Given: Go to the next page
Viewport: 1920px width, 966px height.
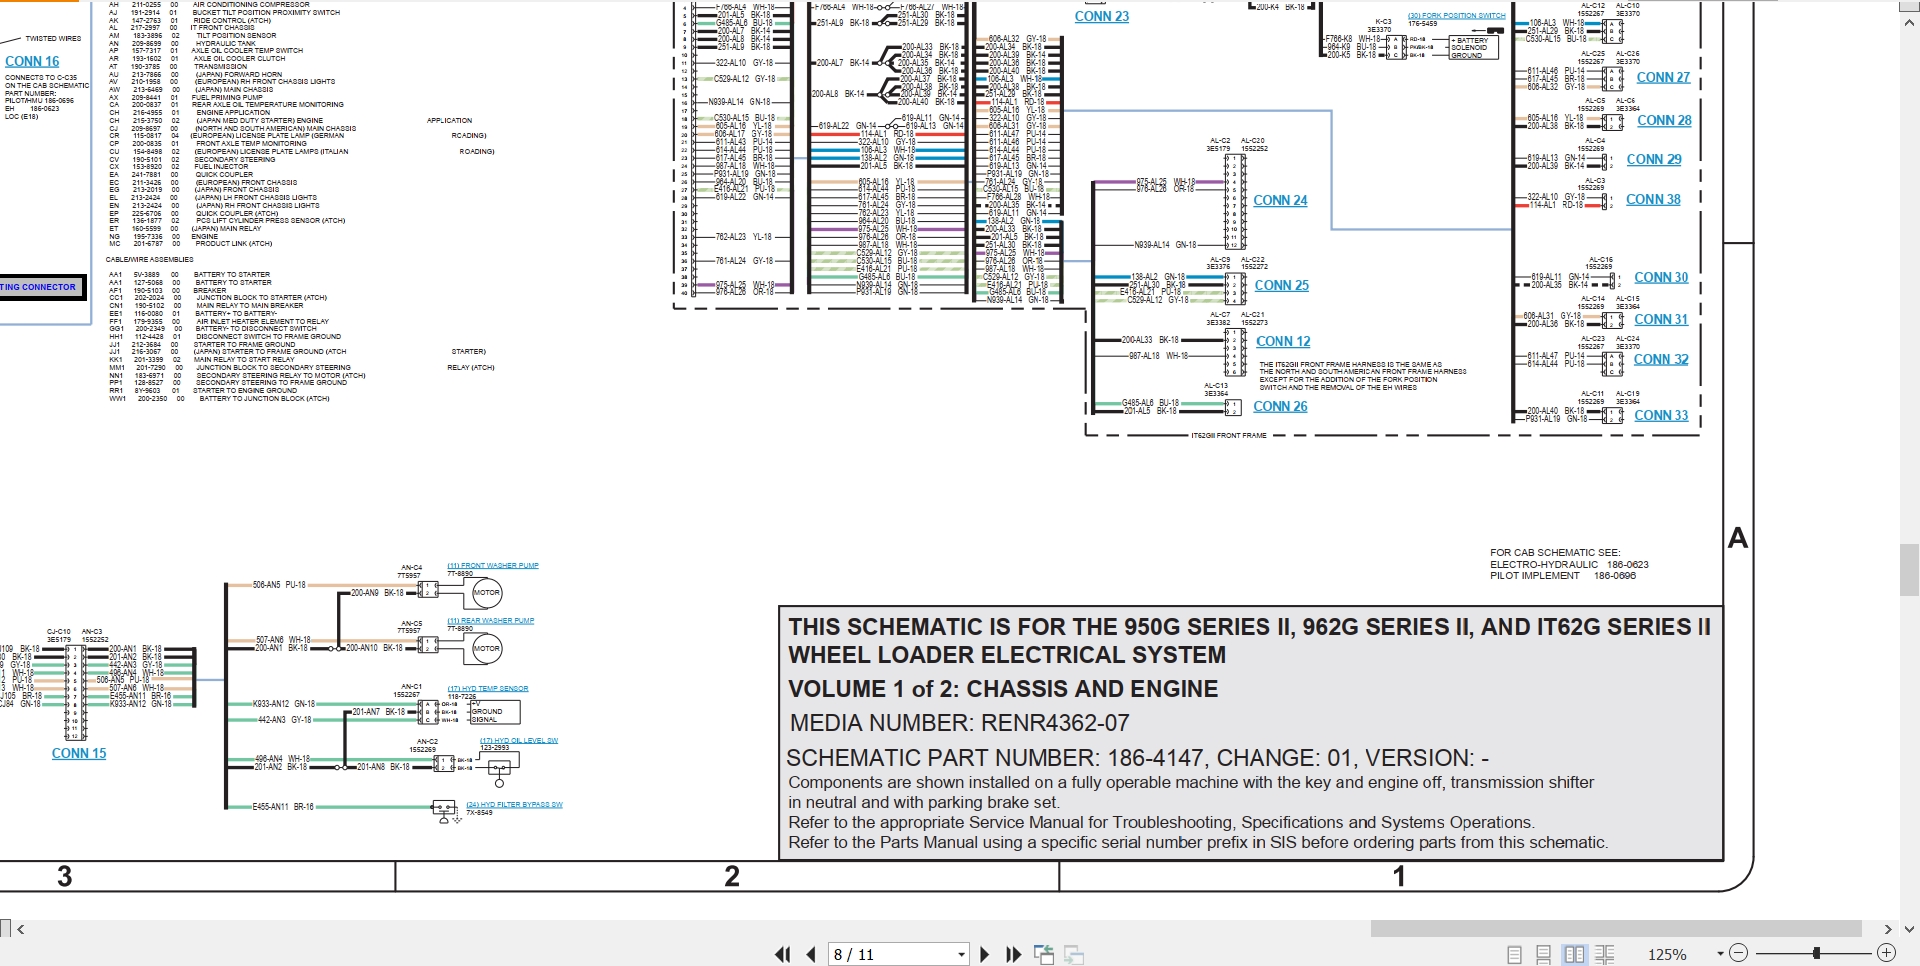Looking at the screenshot, I should (x=984, y=954).
